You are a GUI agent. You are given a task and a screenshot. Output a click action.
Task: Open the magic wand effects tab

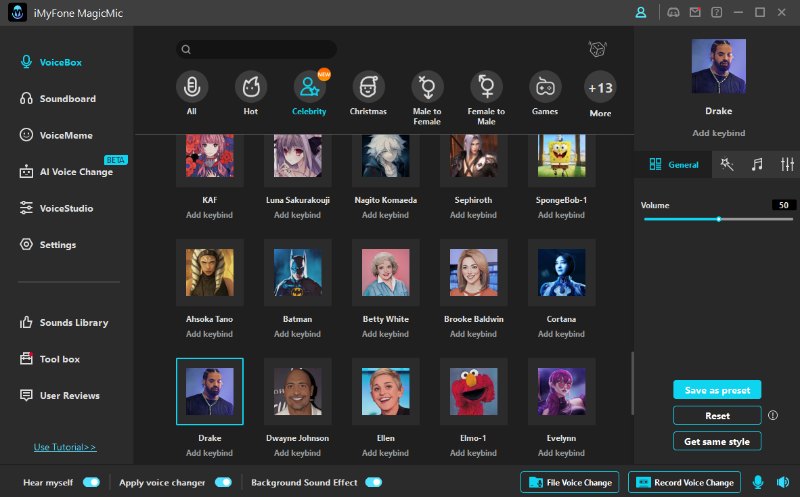tap(727, 164)
